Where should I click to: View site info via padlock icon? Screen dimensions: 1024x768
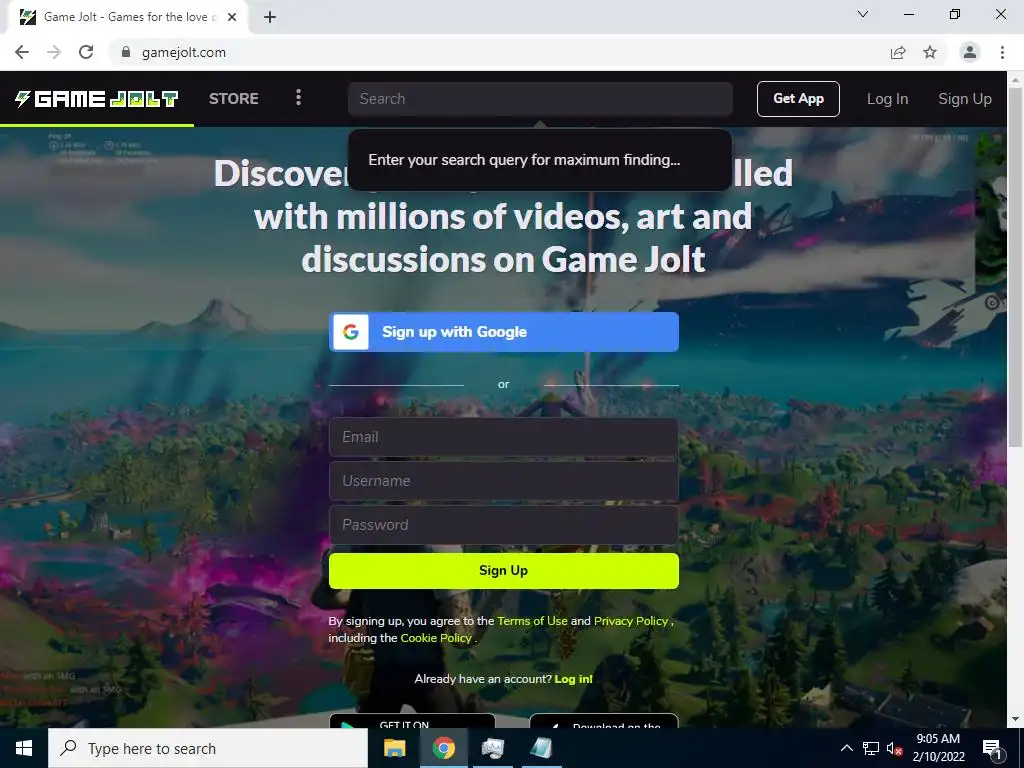126,52
